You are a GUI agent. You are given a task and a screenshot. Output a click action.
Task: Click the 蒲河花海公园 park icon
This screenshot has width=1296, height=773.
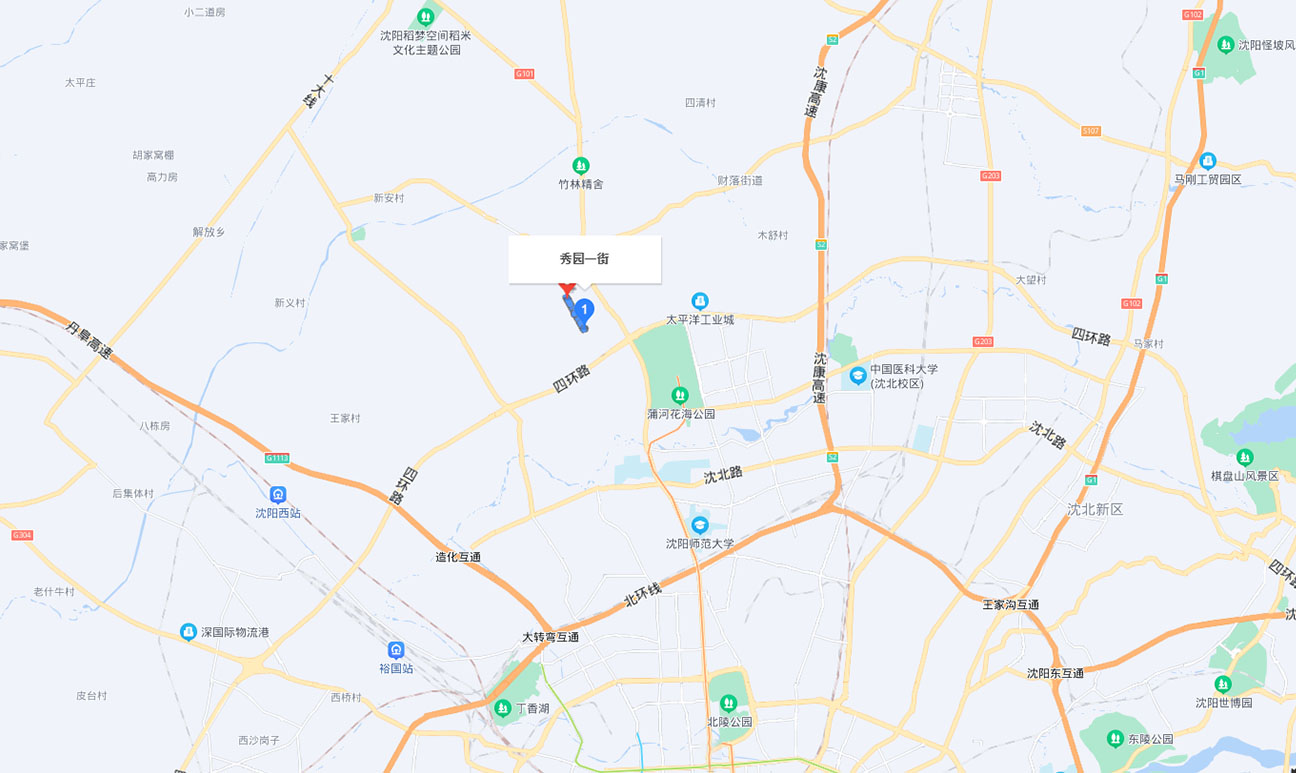[x=680, y=395]
